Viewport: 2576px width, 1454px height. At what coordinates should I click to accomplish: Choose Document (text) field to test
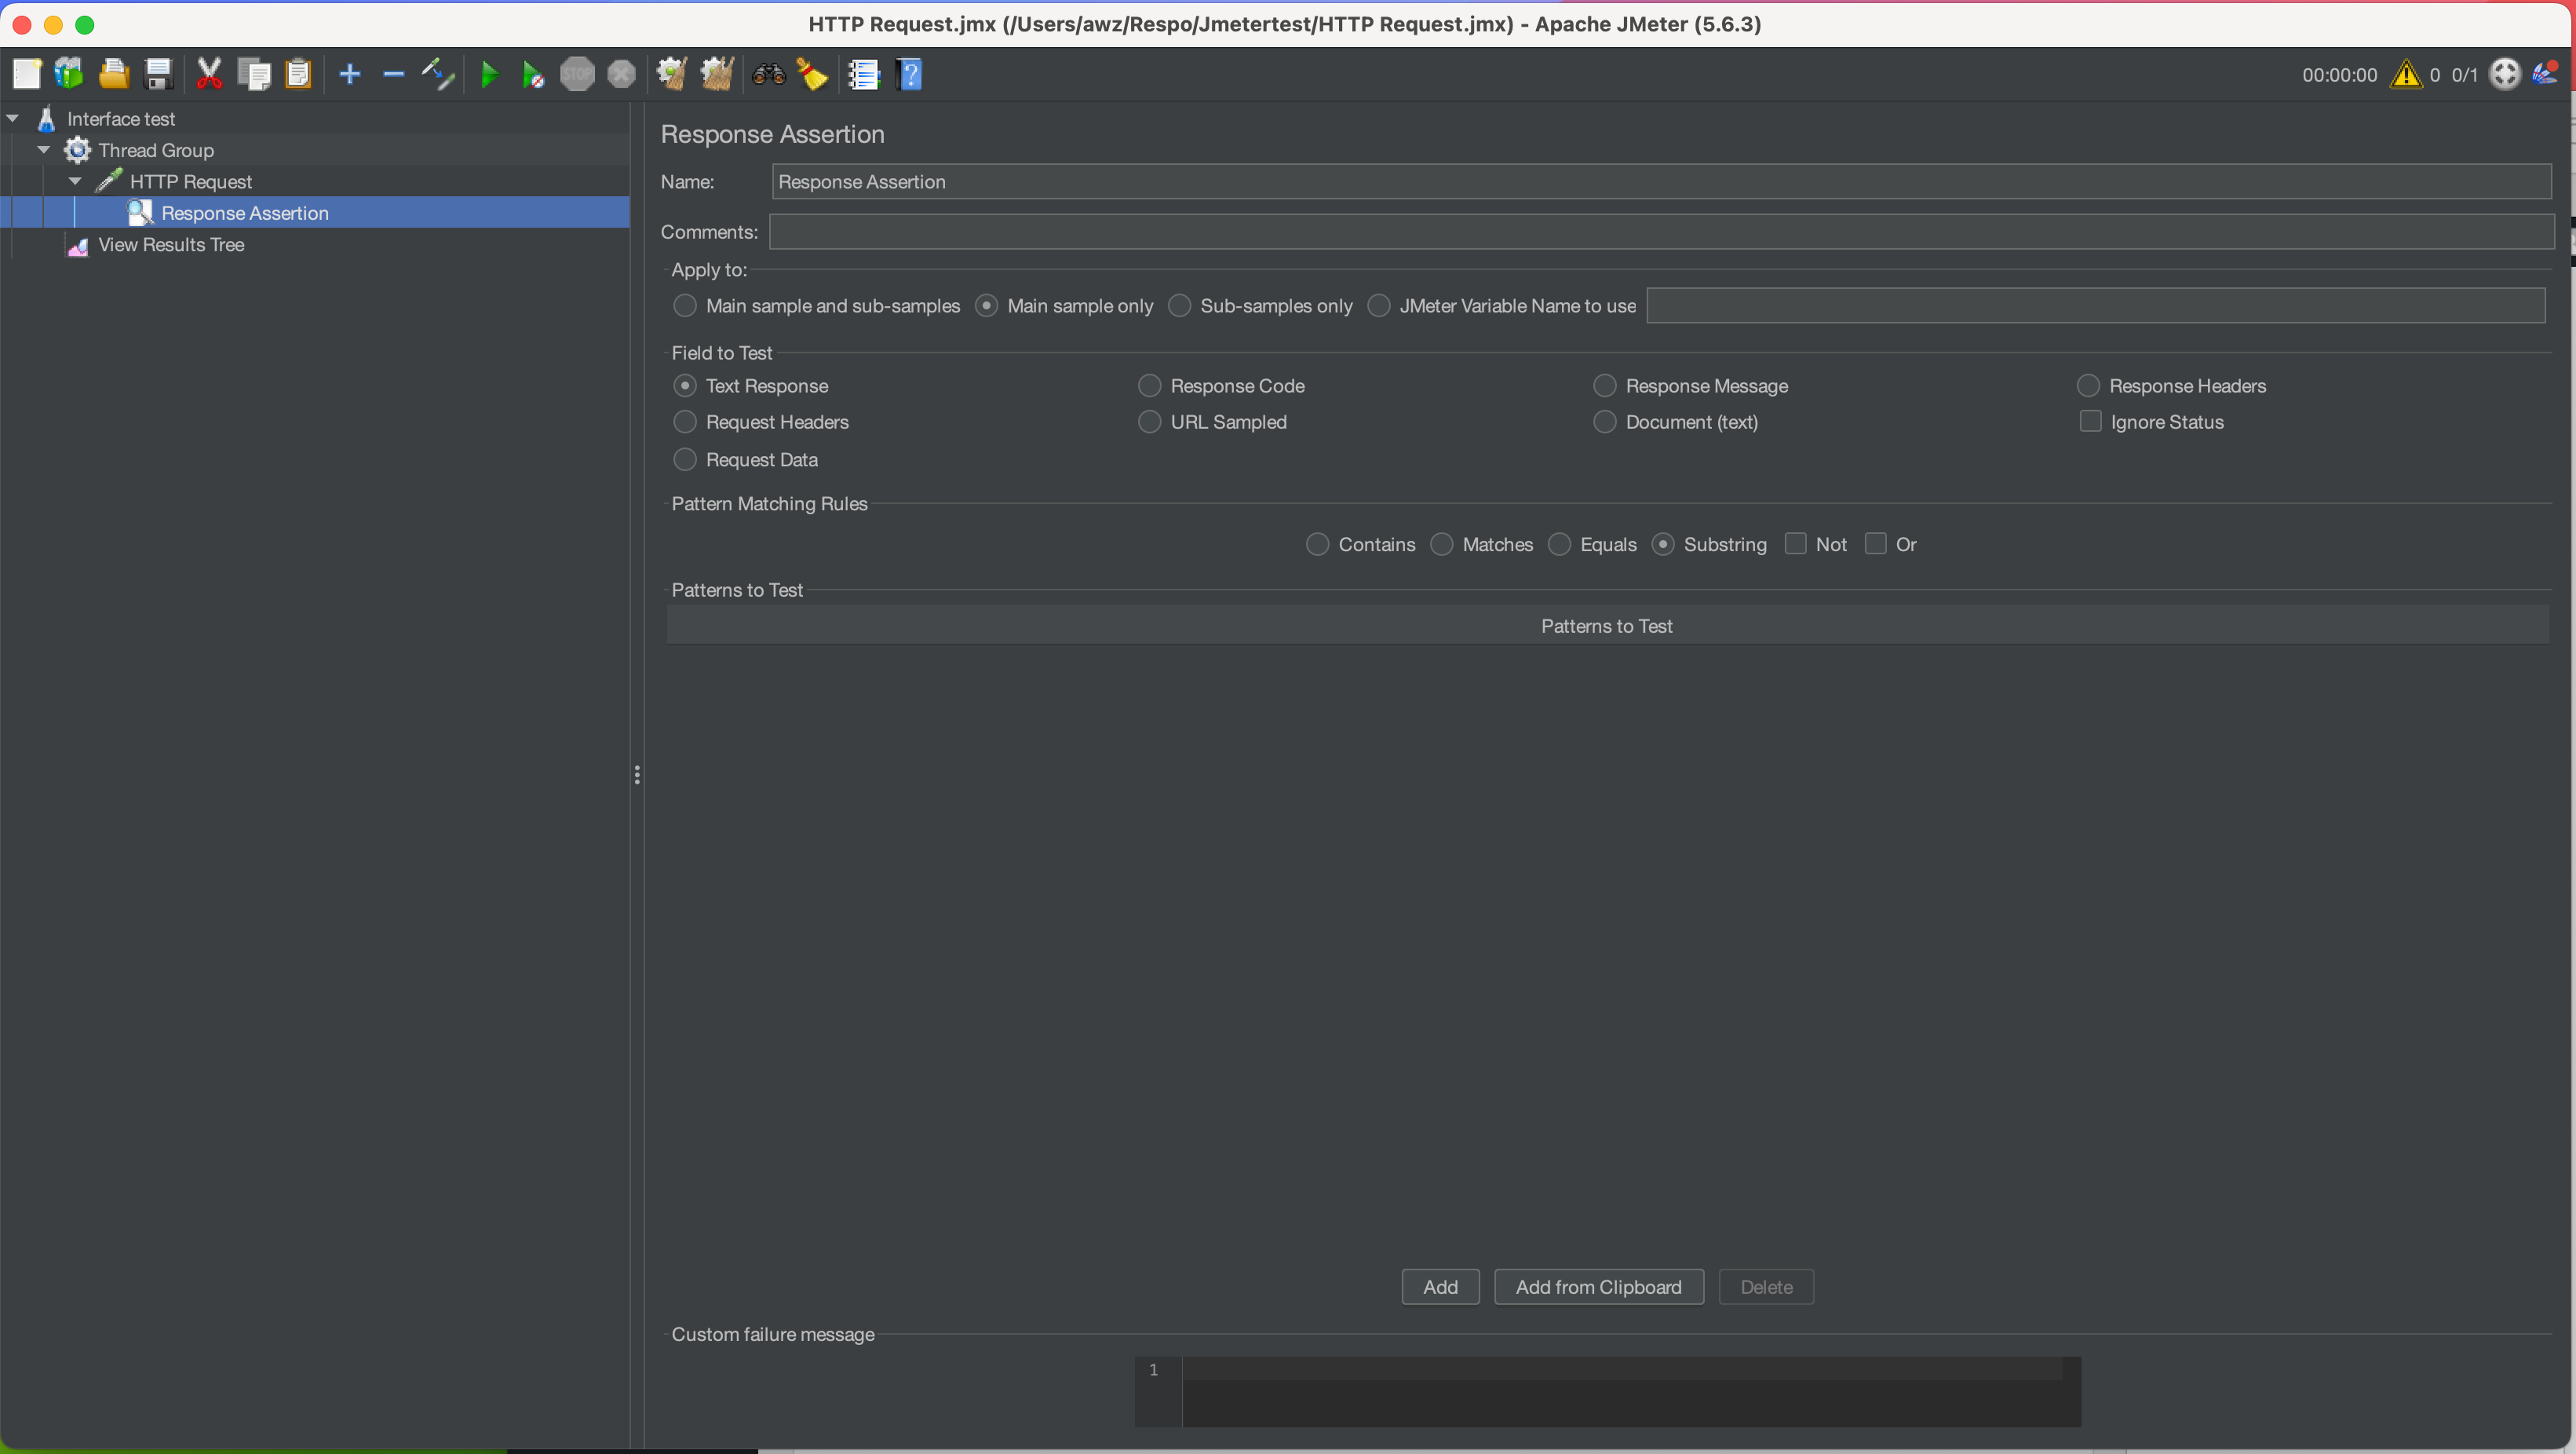[1605, 421]
